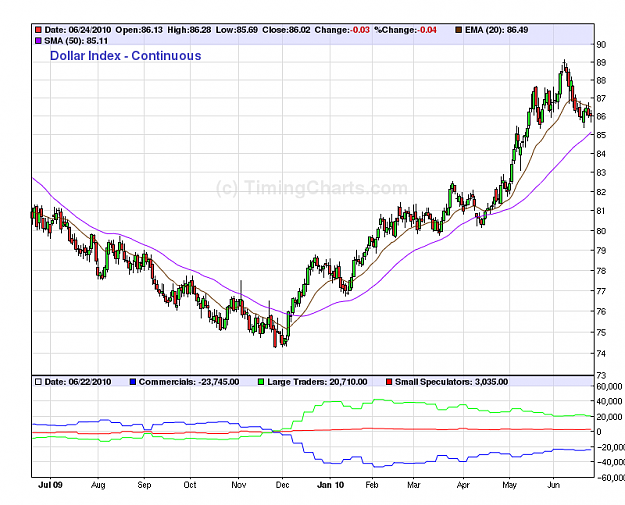Click the 'Oct' axis label
This screenshot has width=625, height=505.
190,485
